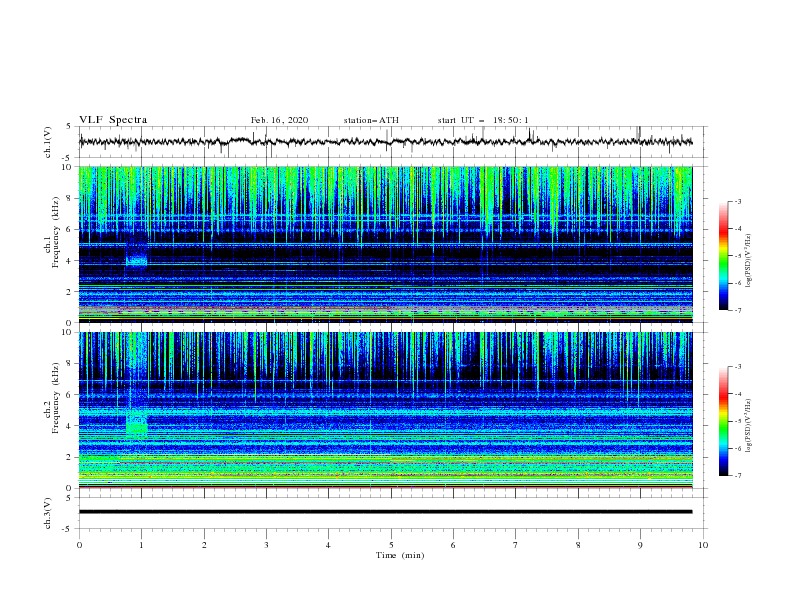Click the 'VLF Spectra' title text
The image size is (792, 612).
(113, 120)
